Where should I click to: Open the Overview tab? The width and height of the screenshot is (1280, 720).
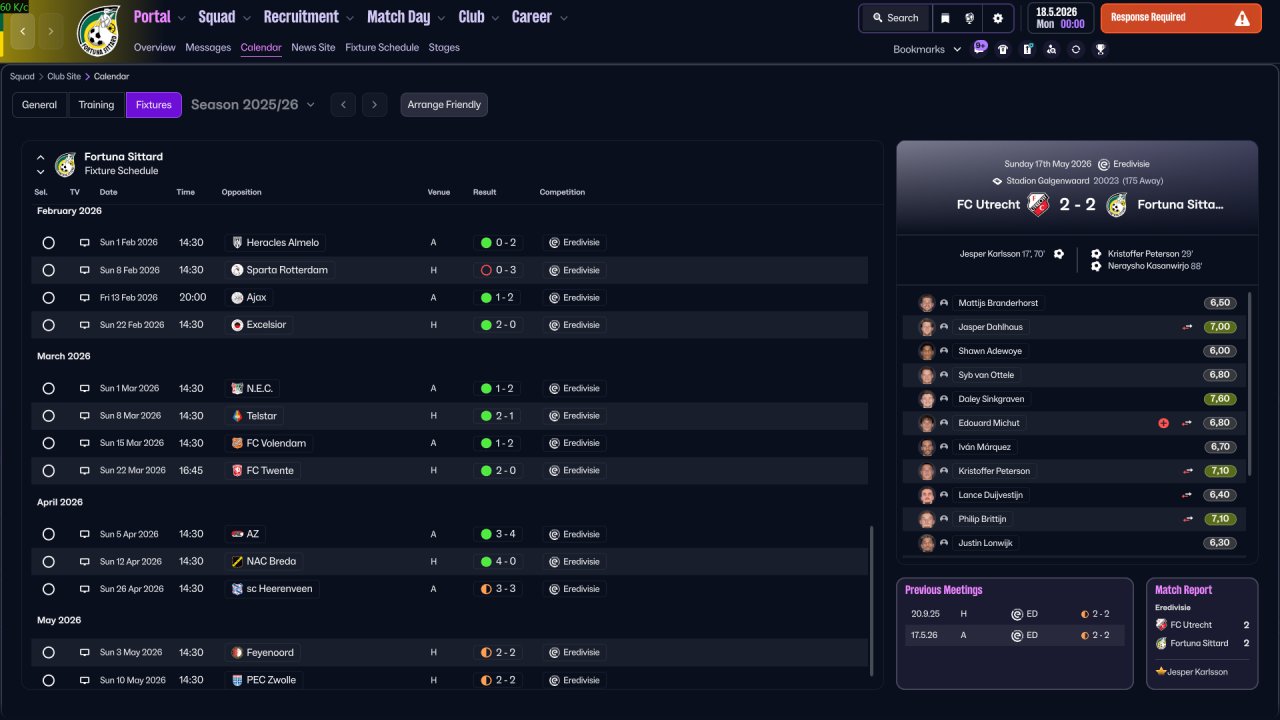(x=154, y=48)
